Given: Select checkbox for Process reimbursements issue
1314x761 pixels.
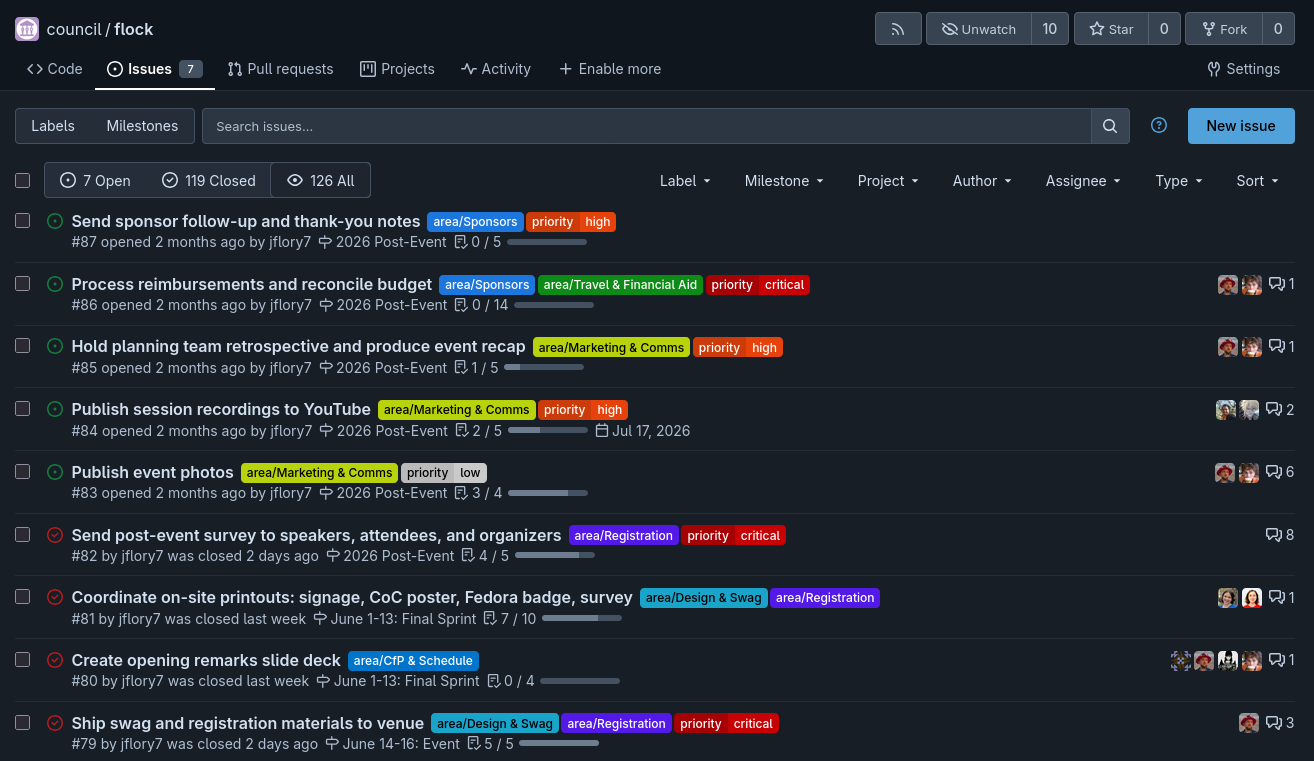Looking at the screenshot, I should [22, 283].
